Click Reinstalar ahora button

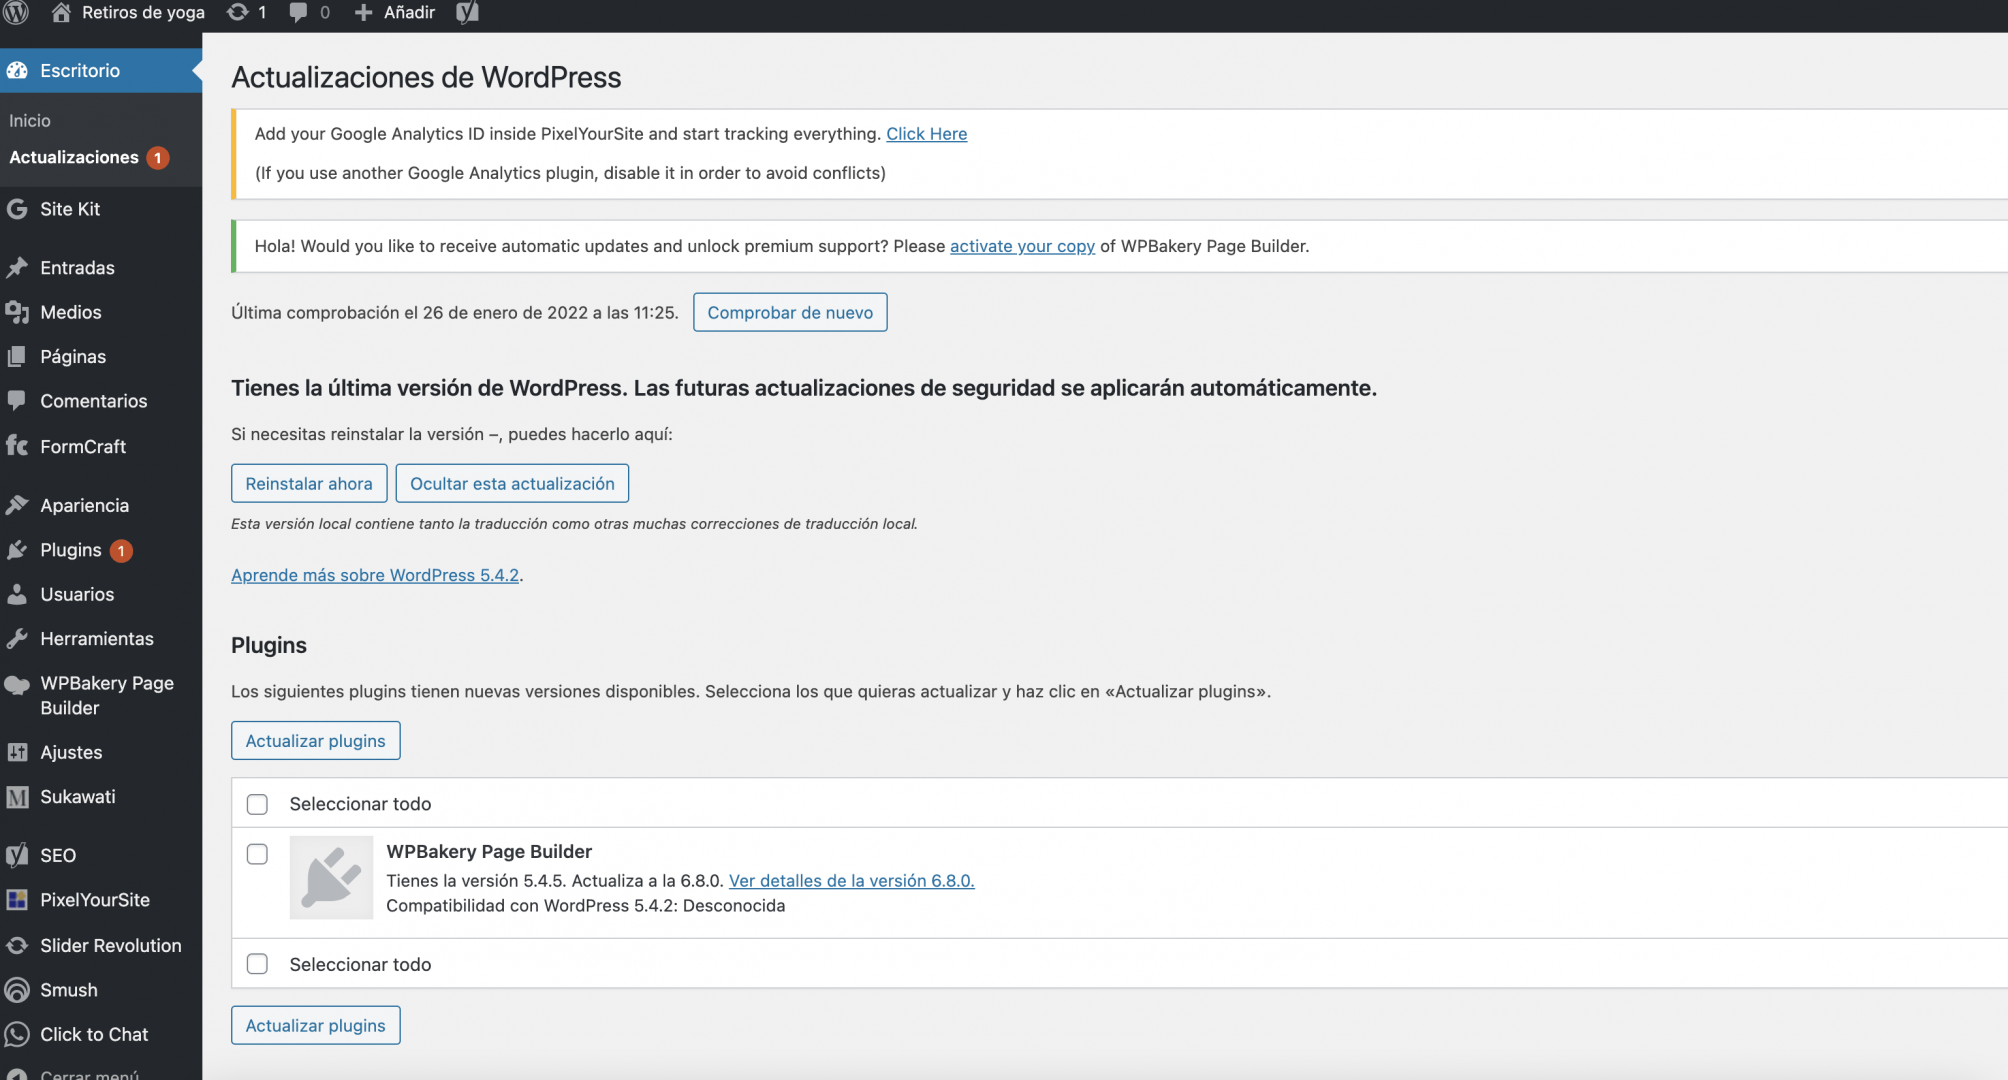[309, 483]
